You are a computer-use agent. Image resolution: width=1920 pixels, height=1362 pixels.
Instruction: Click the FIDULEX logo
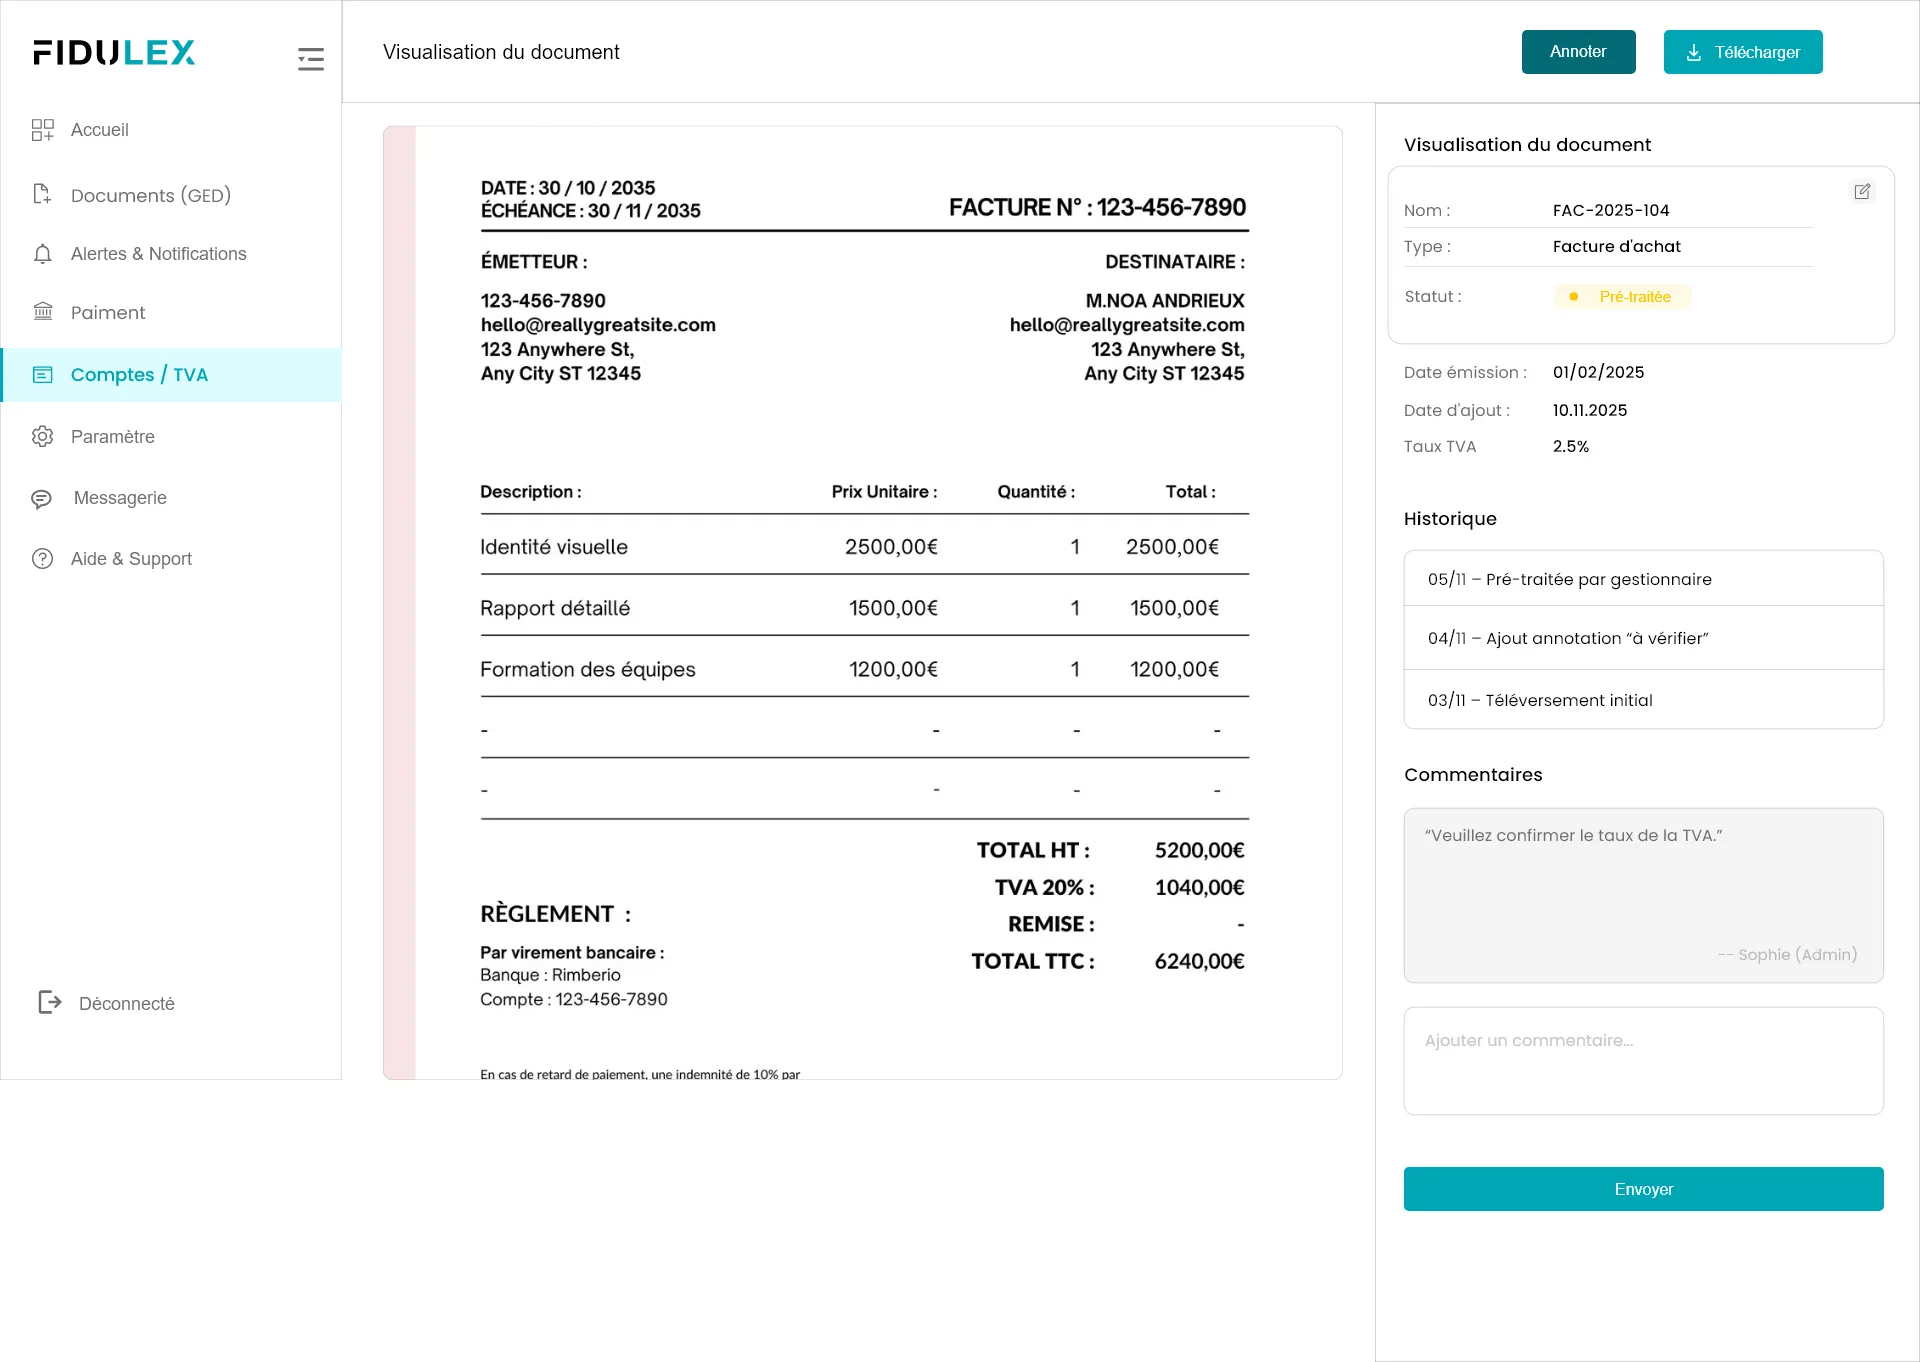pos(114,53)
